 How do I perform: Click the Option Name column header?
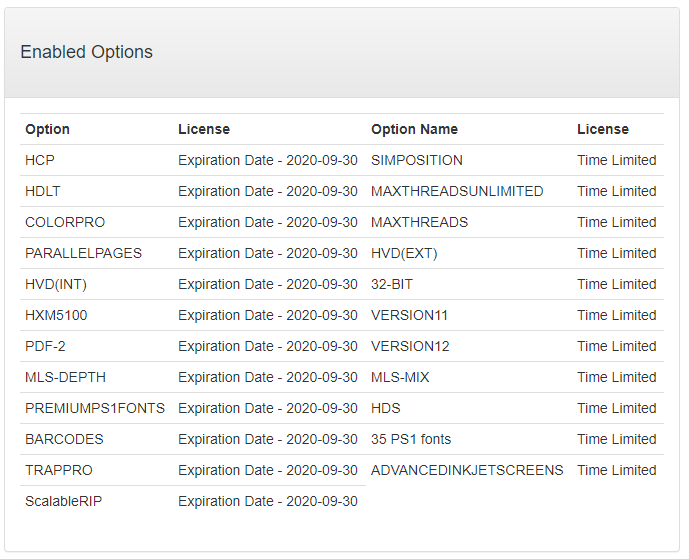click(x=414, y=129)
